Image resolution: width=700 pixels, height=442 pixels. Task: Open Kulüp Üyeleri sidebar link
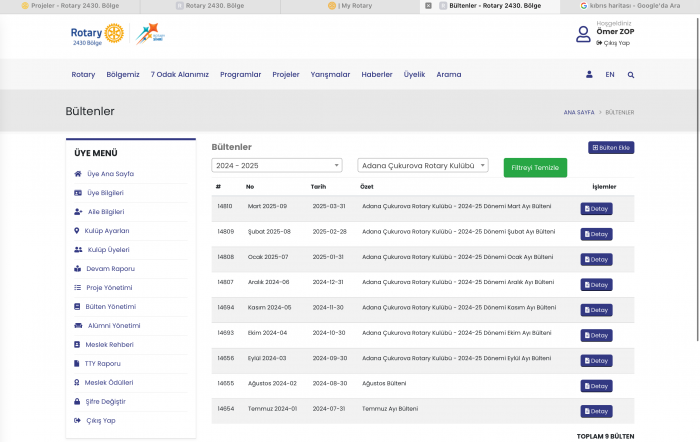coord(108,250)
